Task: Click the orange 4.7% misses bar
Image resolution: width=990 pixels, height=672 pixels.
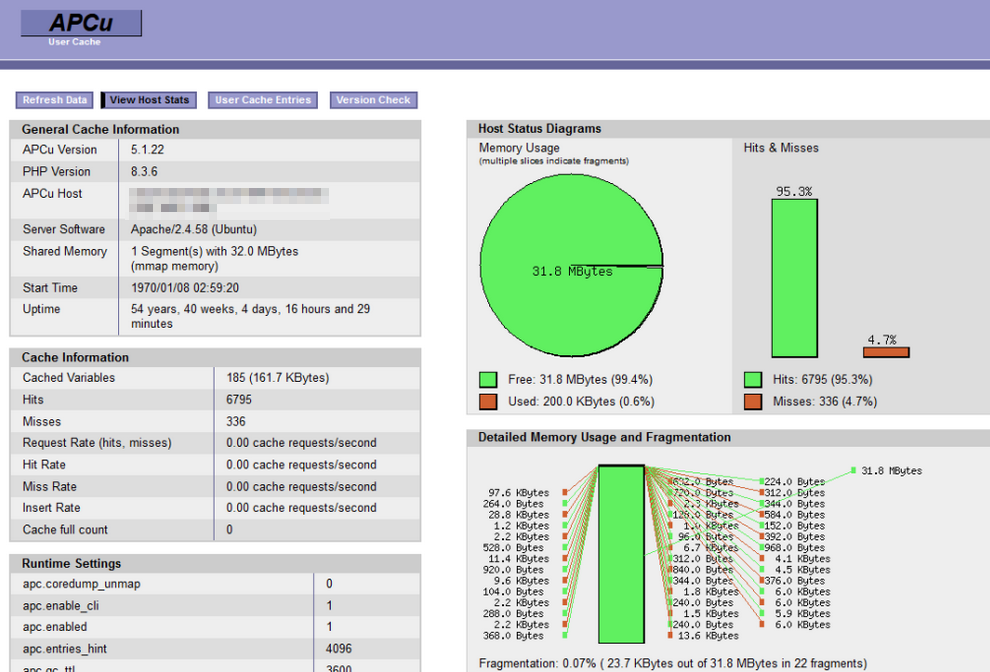Action: pos(886,352)
